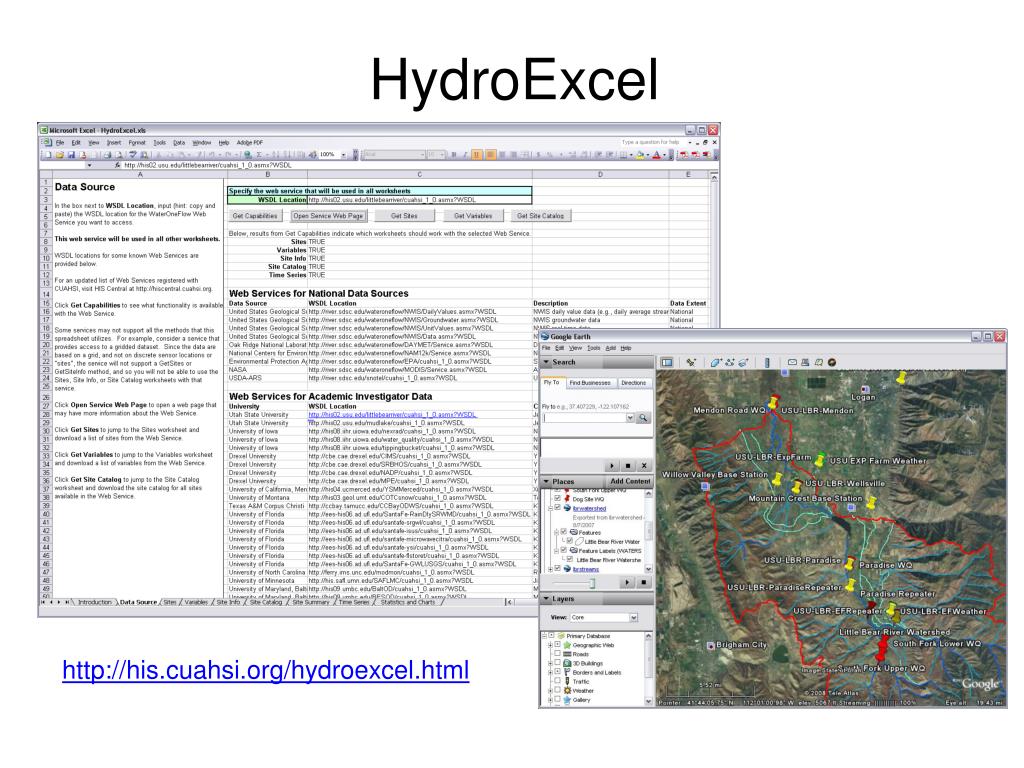Click the Email envelope icon in Google Earth
1024x768 pixels.
[792, 362]
